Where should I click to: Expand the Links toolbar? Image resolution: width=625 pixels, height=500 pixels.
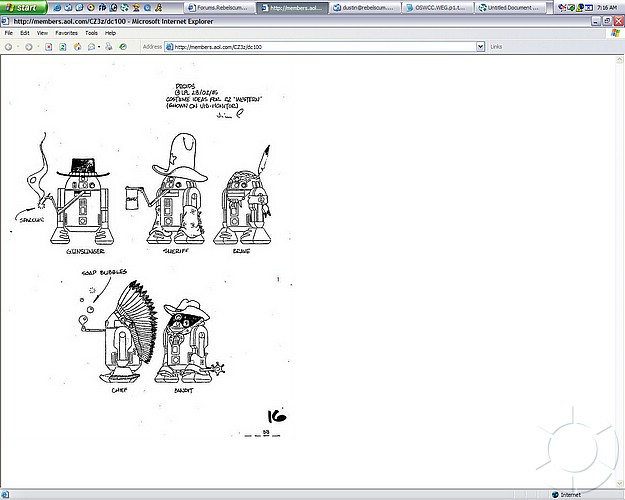[496, 47]
